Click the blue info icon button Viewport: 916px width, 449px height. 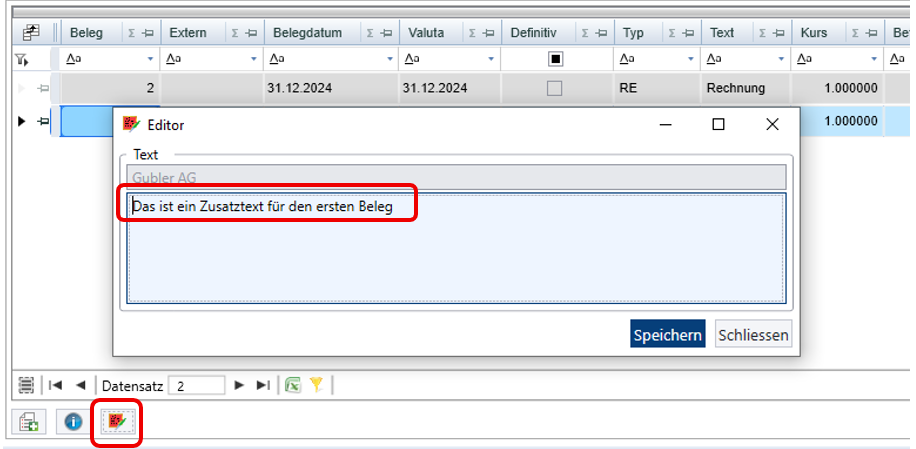(73, 422)
